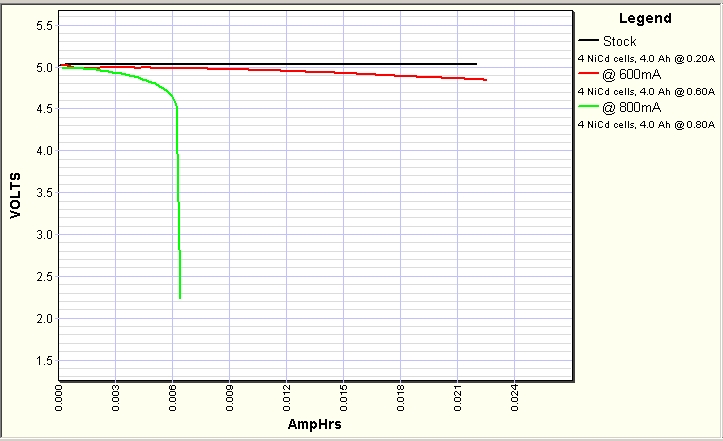Click the green line swatch in legend
723x441 pixels.
(x=589, y=106)
